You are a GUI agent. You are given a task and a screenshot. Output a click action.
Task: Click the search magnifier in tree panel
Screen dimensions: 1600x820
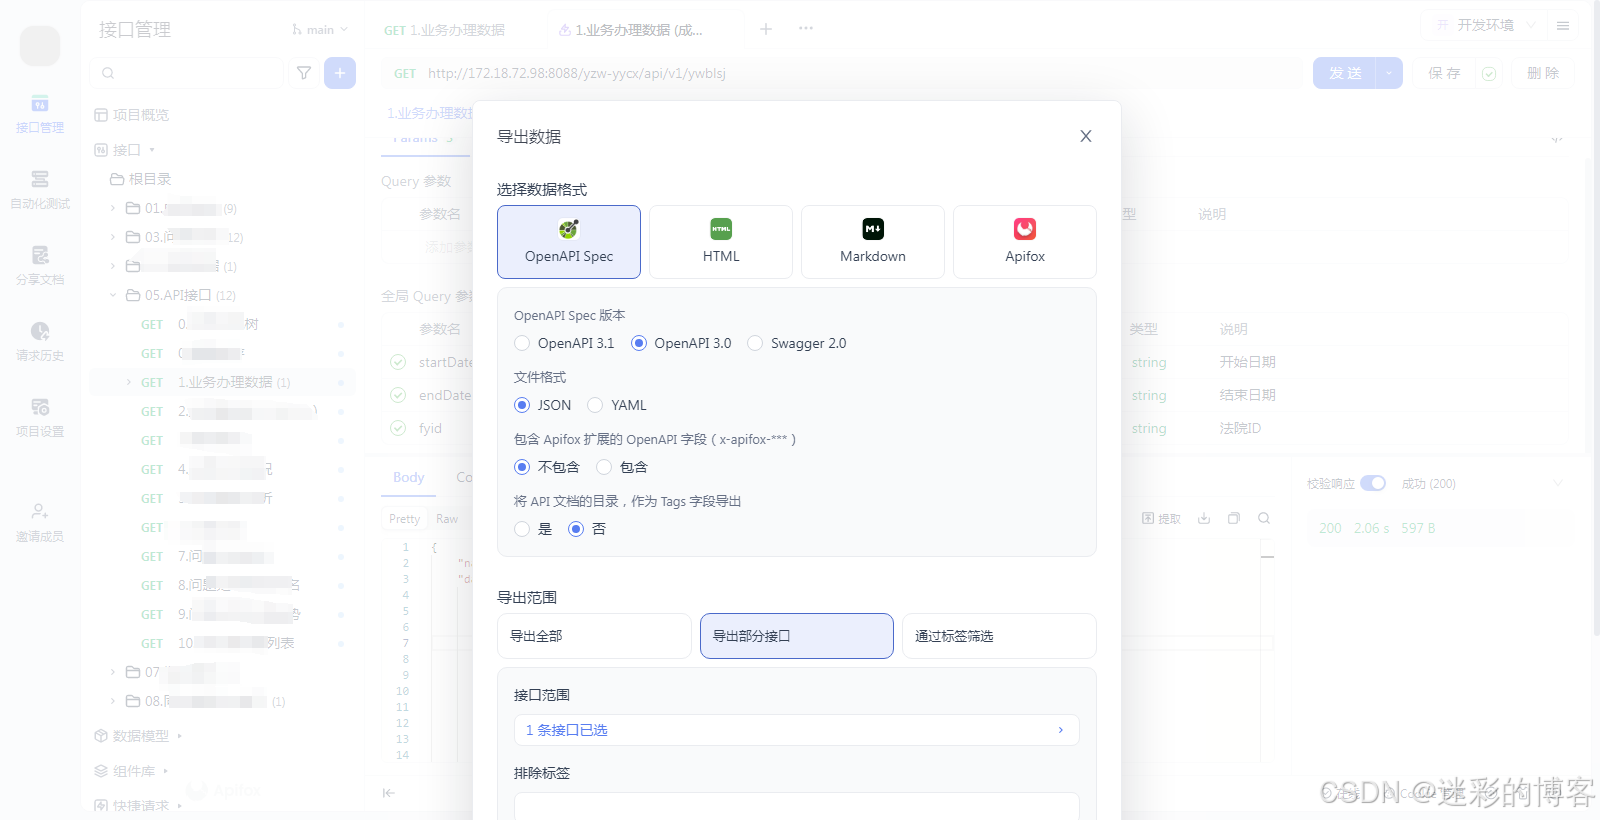[108, 73]
